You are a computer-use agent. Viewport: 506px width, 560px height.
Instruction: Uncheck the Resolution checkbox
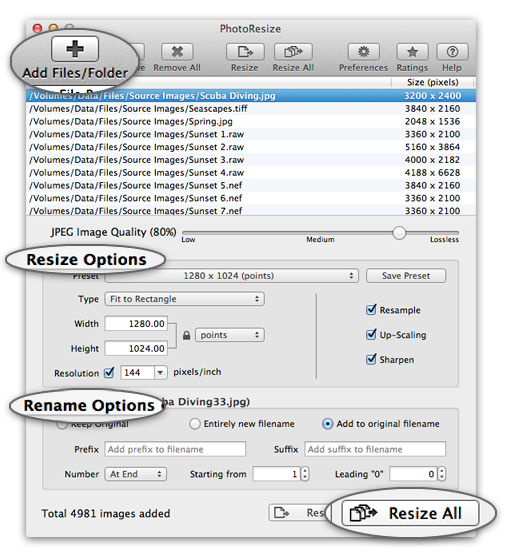click(x=109, y=372)
